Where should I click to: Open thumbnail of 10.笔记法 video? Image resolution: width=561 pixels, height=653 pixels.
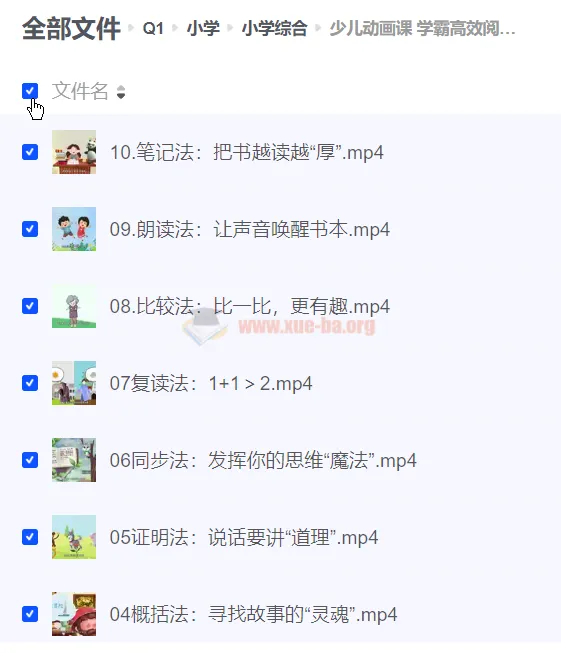[74, 152]
